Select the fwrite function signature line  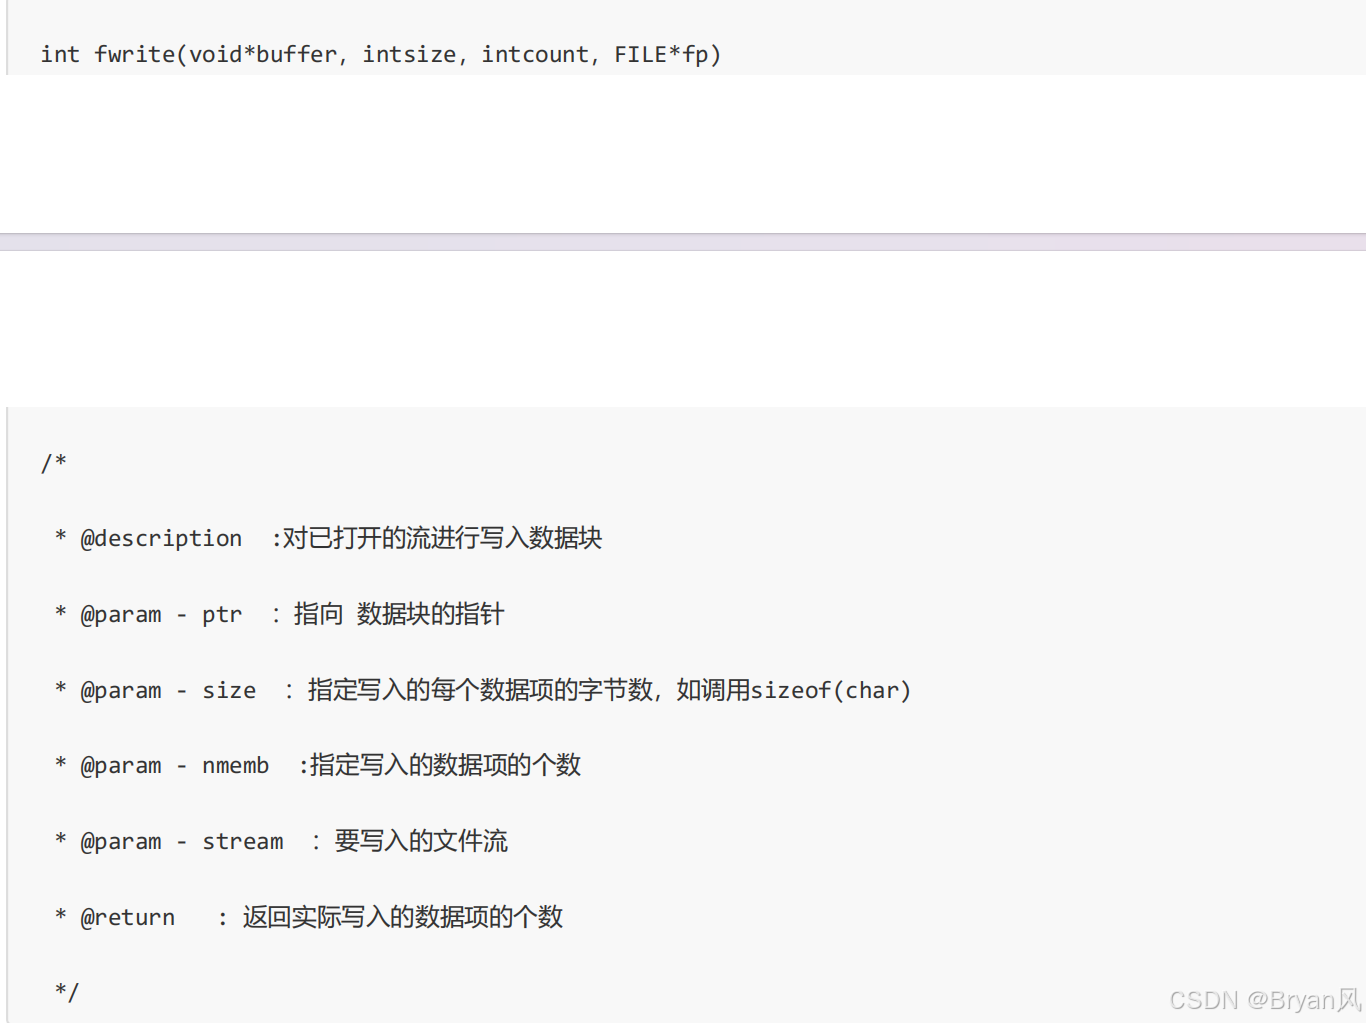[380, 54]
